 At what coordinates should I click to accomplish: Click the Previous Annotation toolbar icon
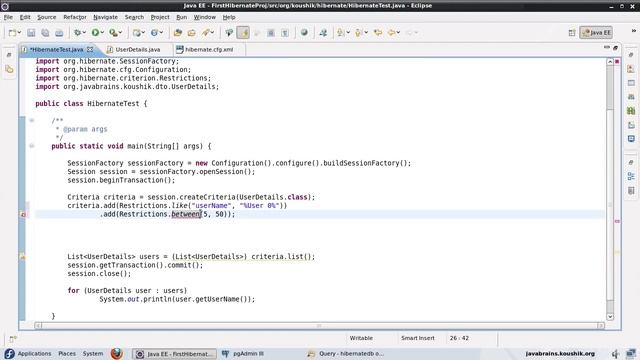tap(358, 33)
